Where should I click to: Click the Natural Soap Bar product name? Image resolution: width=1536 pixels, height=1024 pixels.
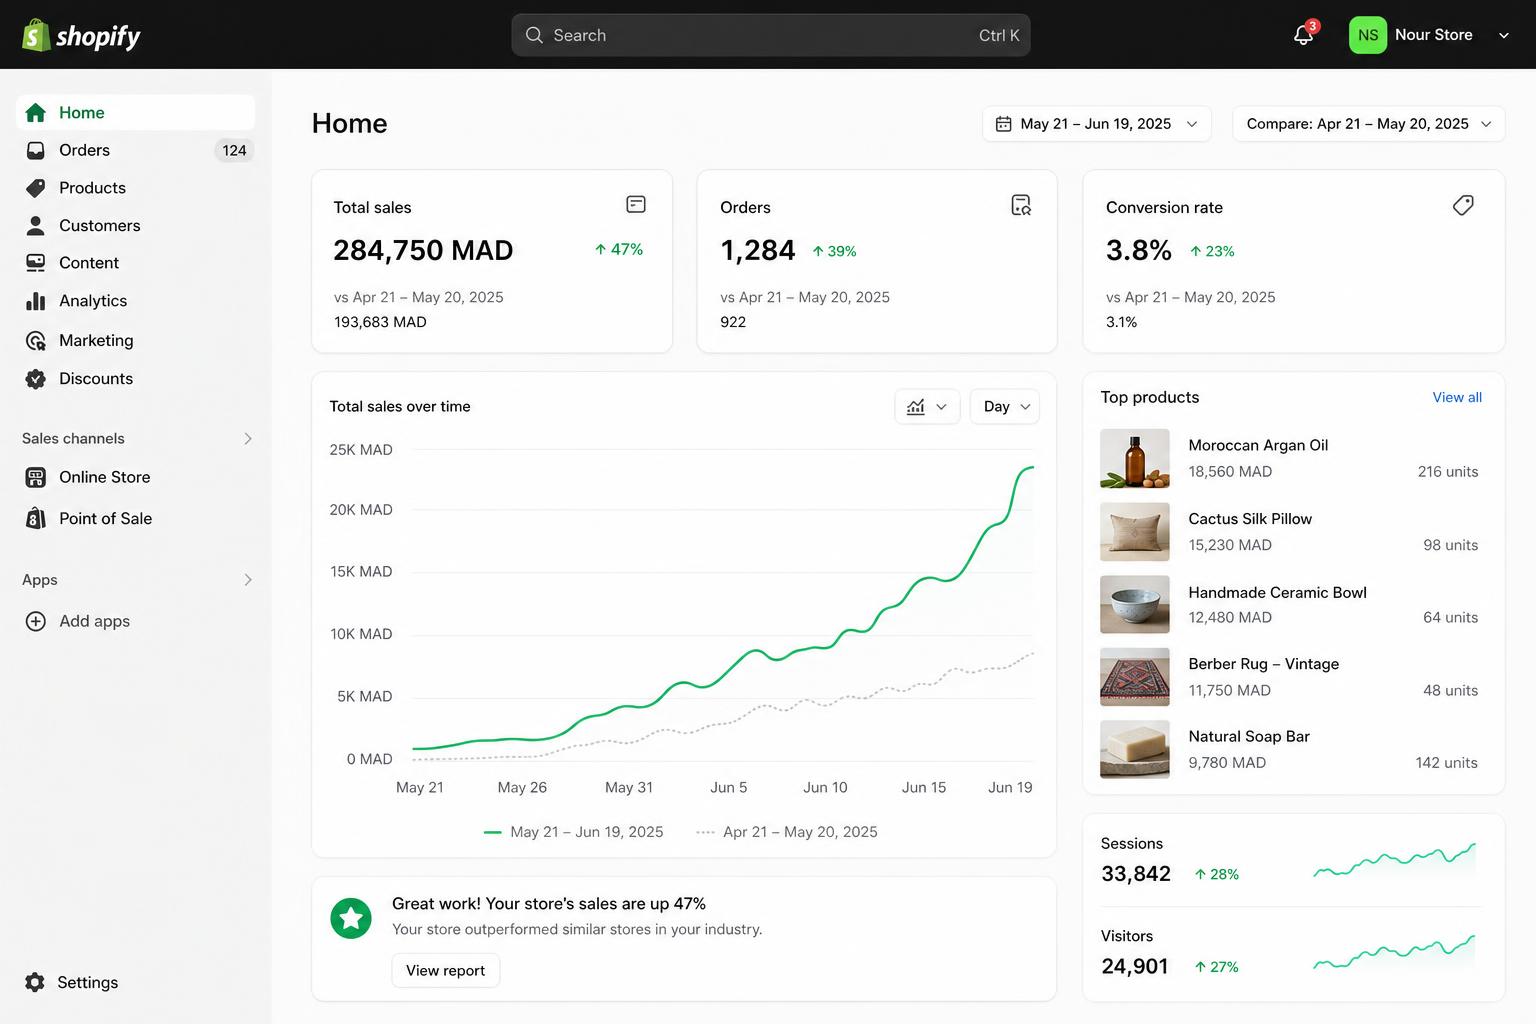[1249, 736]
